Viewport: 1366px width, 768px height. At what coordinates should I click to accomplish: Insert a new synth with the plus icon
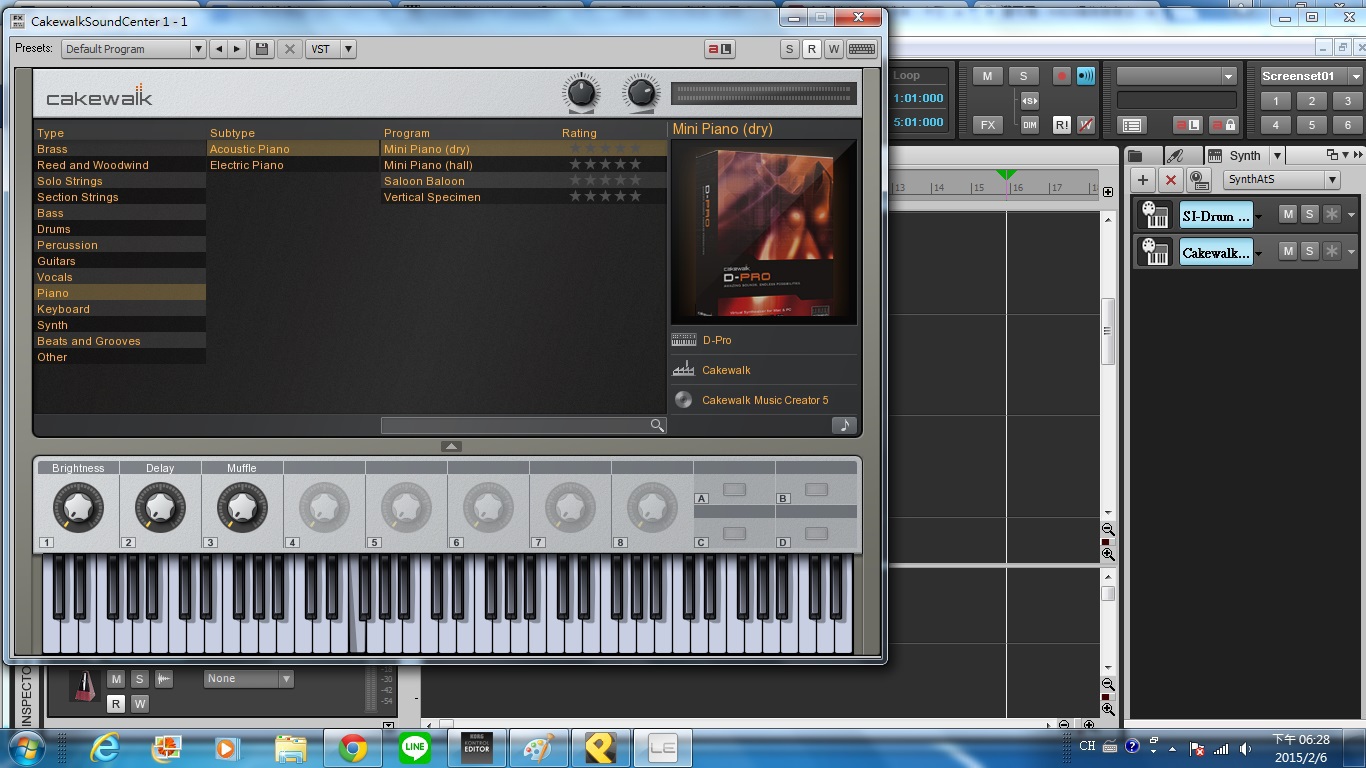pyautogui.click(x=1143, y=180)
